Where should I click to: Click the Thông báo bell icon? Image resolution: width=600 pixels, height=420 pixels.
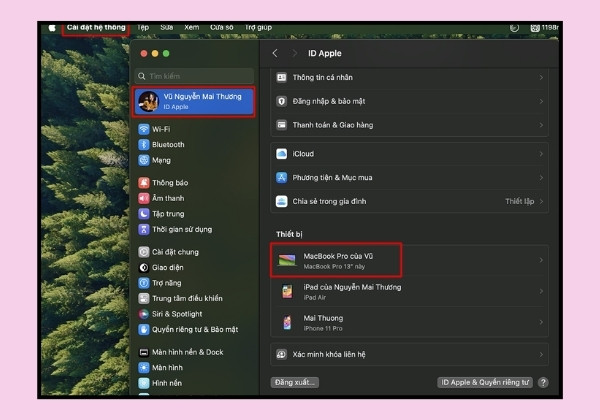(x=143, y=183)
